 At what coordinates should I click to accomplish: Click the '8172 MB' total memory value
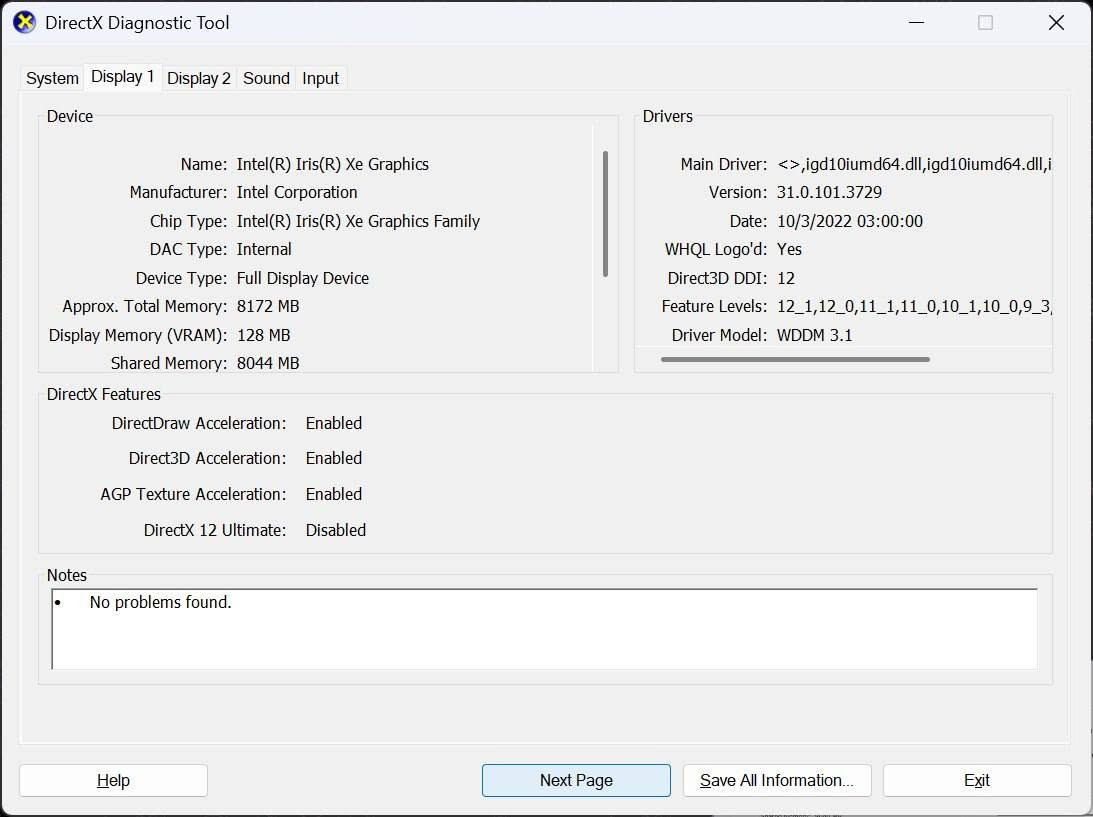point(268,307)
